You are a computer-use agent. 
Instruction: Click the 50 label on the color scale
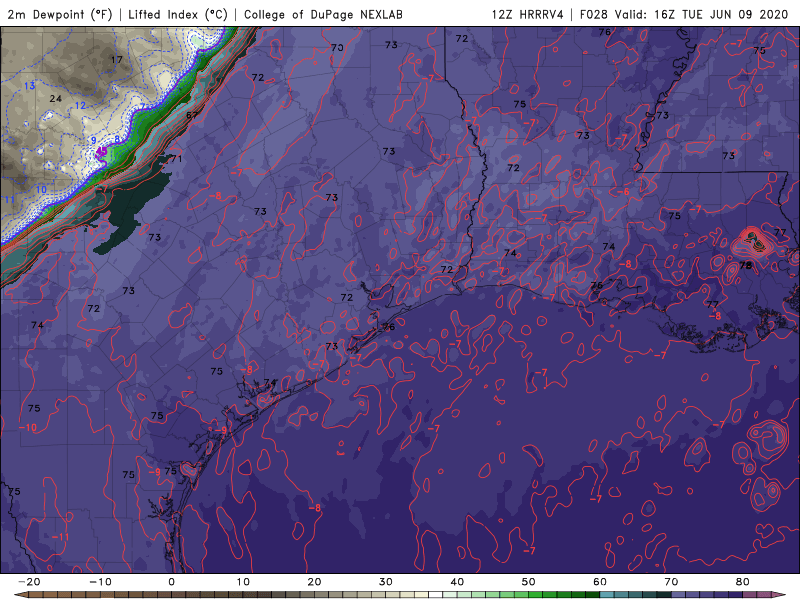click(529, 582)
